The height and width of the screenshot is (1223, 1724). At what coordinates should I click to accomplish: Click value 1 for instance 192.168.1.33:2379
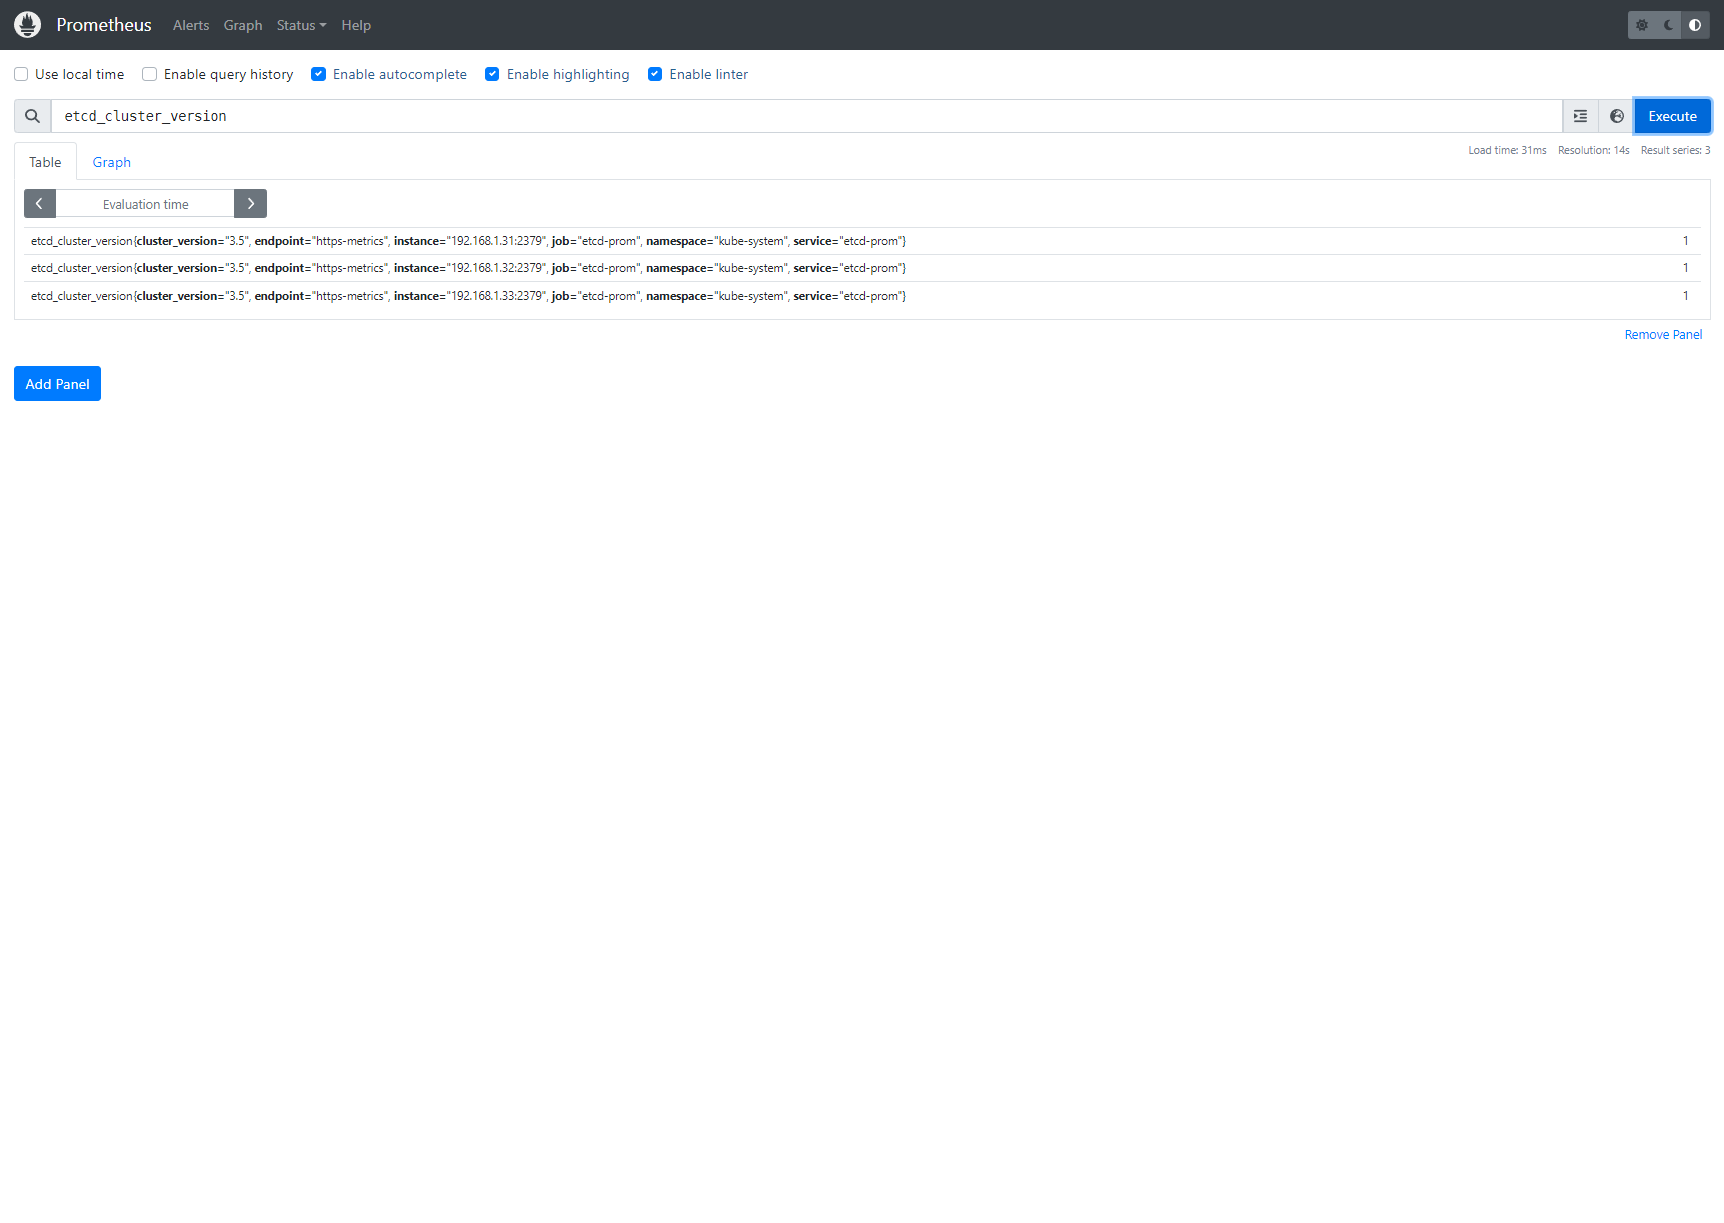(1685, 296)
